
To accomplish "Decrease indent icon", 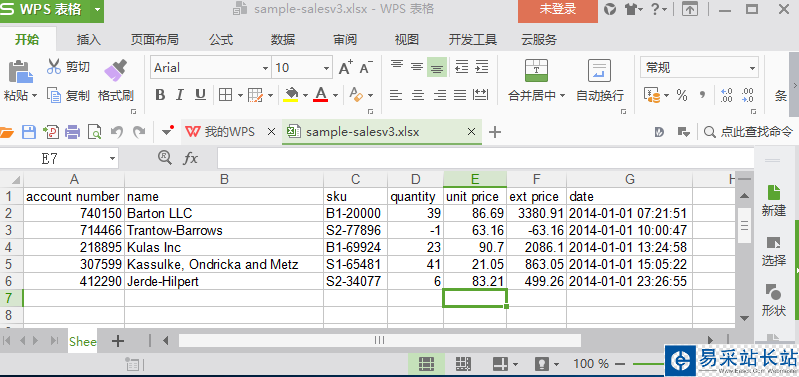I will 461,67.
